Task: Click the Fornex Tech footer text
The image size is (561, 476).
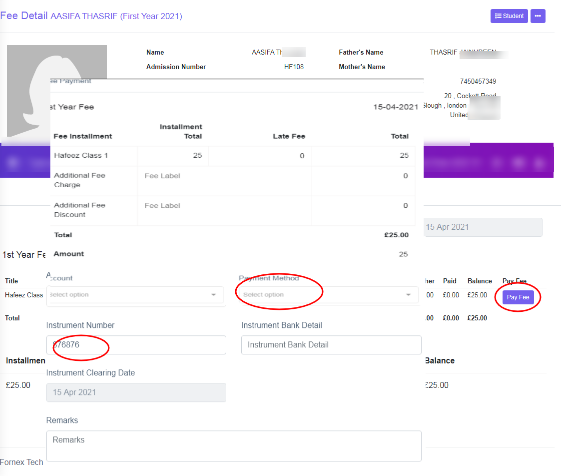Action: tap(21, 462)
